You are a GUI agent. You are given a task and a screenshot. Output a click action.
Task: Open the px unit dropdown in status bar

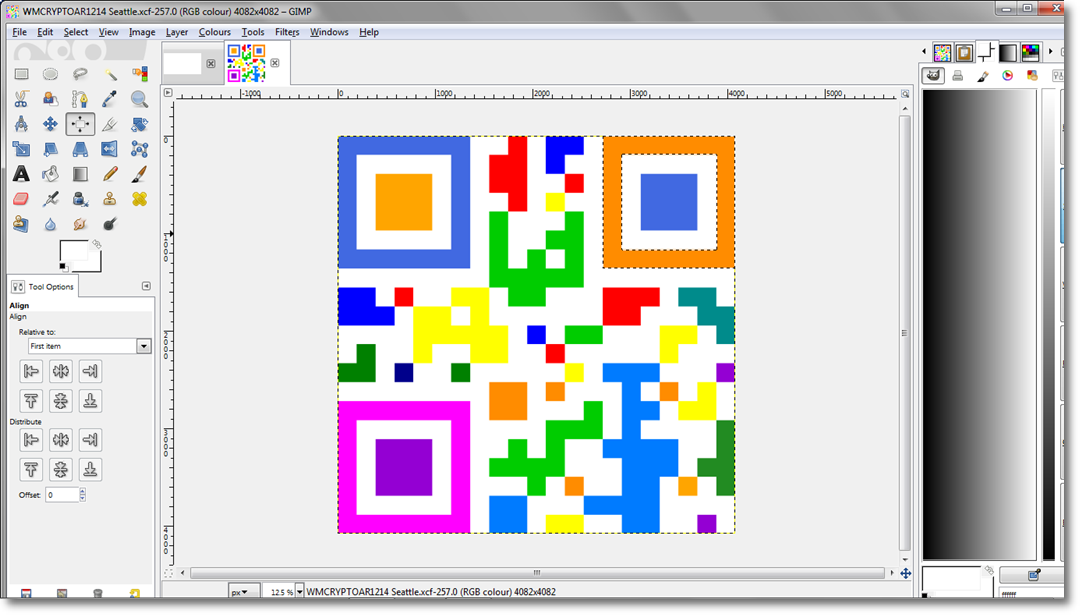click(244, 592)
